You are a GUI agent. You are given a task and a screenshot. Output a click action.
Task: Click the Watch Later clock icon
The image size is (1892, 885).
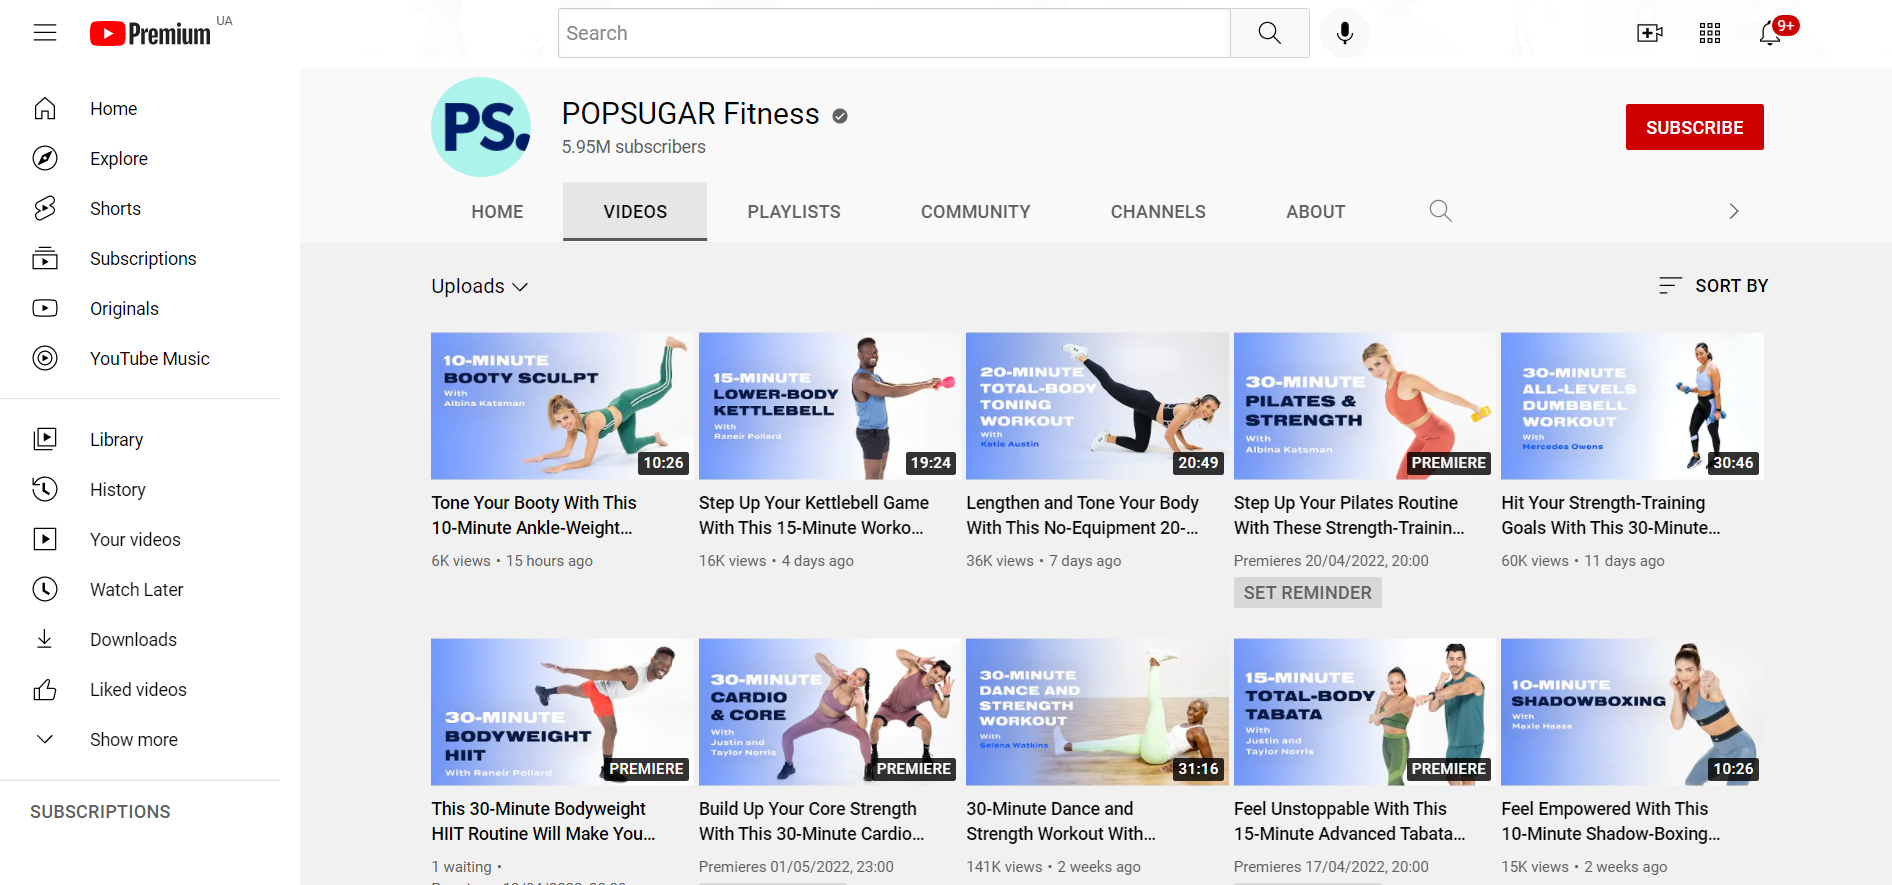[x=45, y=589]
